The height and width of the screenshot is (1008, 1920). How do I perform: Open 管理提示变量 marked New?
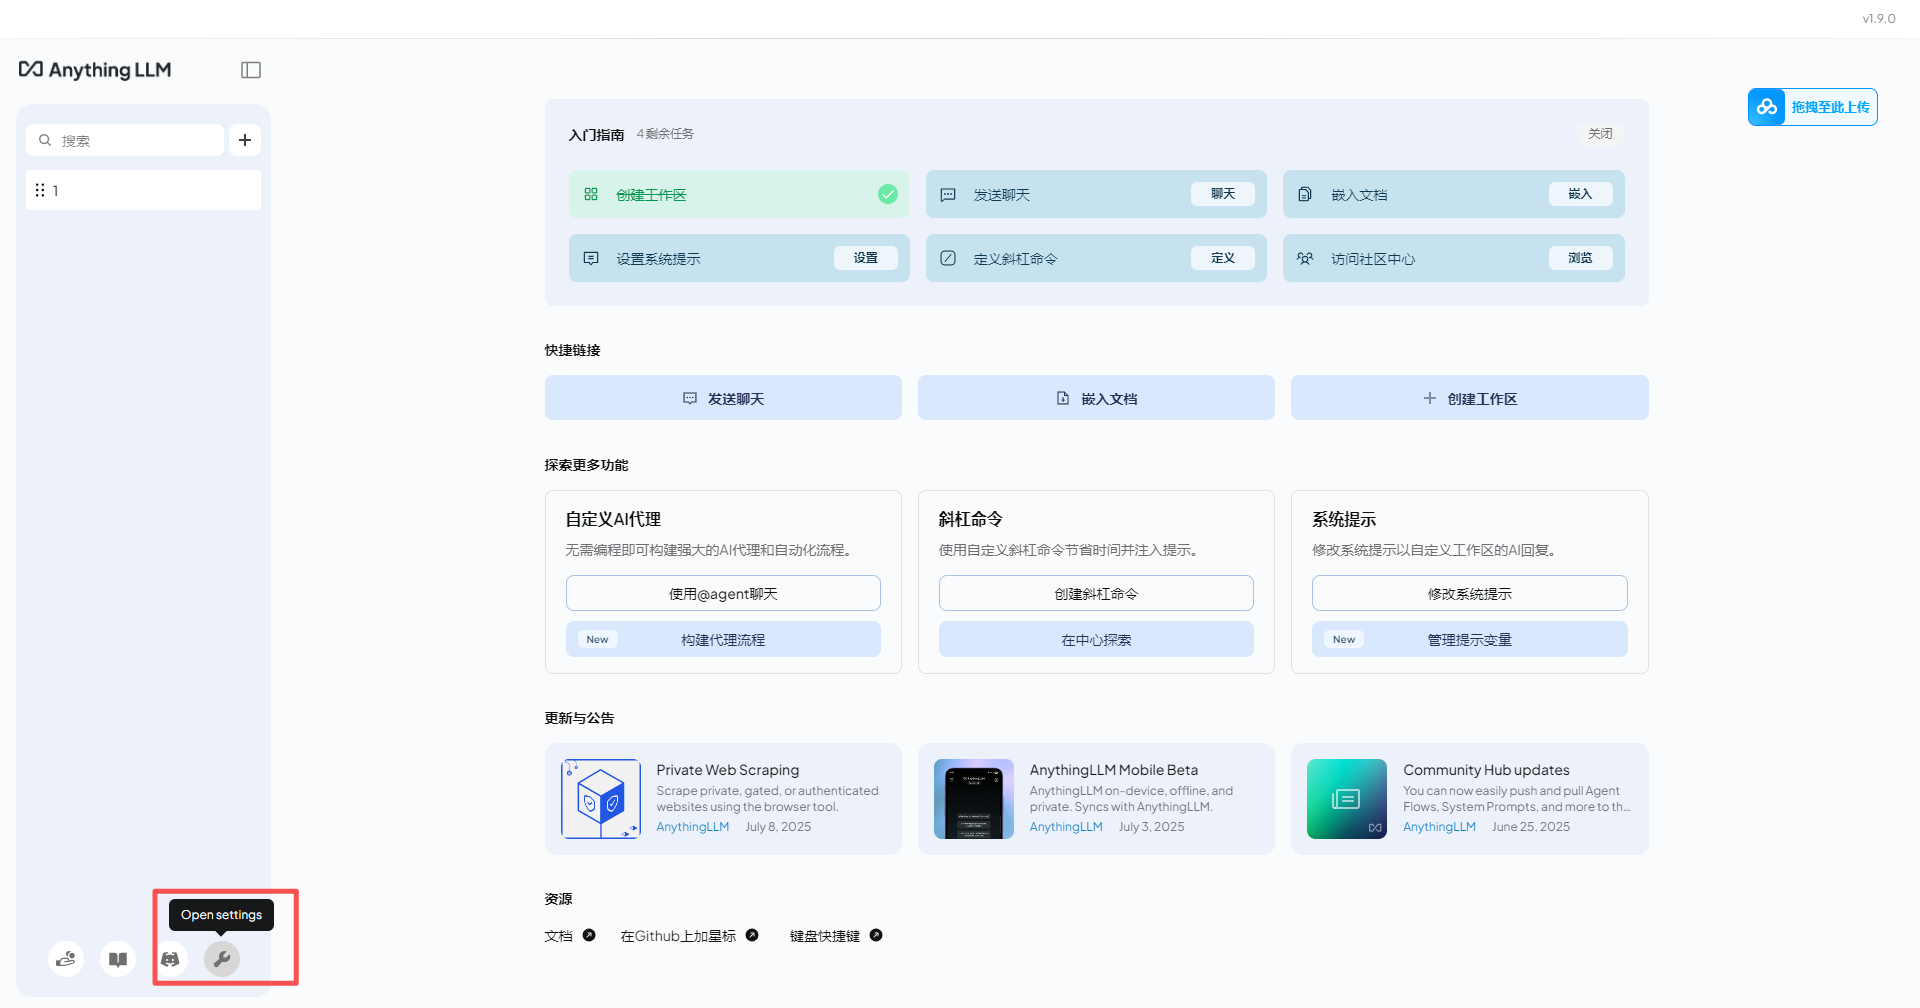[x=1469, y=639]
